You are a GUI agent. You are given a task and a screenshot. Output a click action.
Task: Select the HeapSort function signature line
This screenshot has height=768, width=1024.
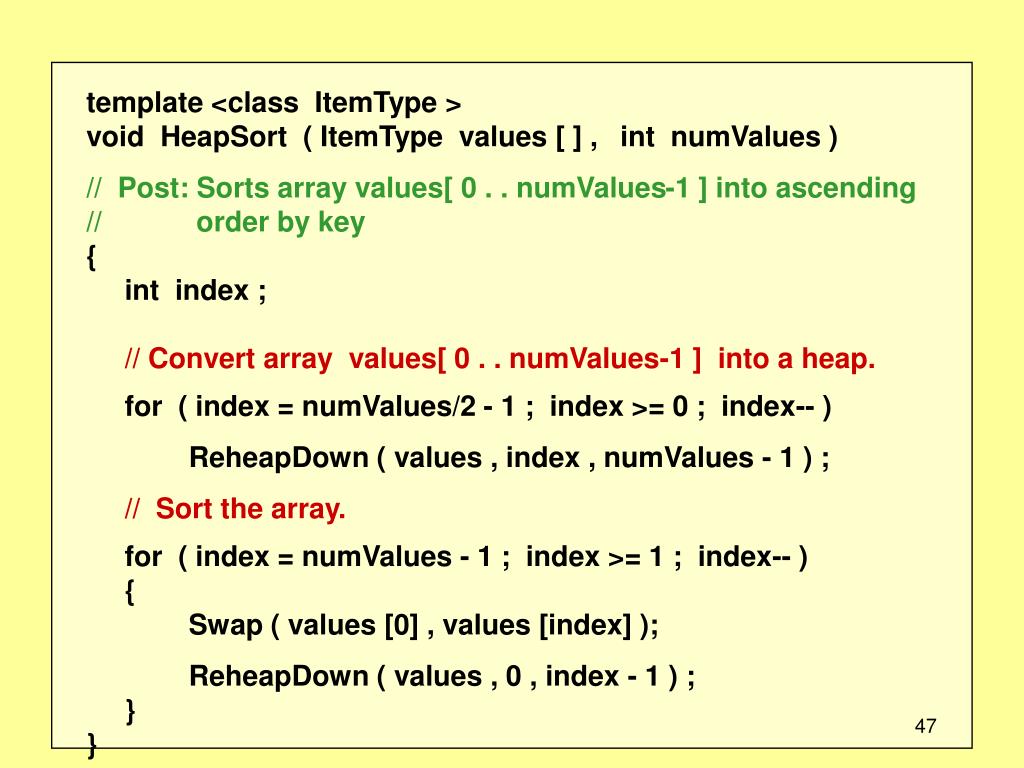pos(462,138)
